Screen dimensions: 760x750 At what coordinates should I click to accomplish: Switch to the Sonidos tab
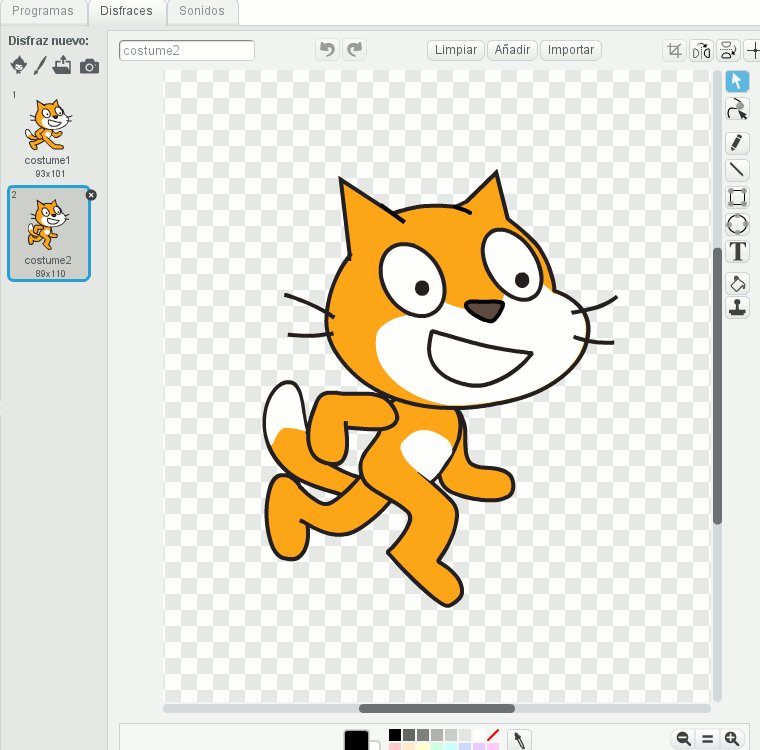click(202, 11)
